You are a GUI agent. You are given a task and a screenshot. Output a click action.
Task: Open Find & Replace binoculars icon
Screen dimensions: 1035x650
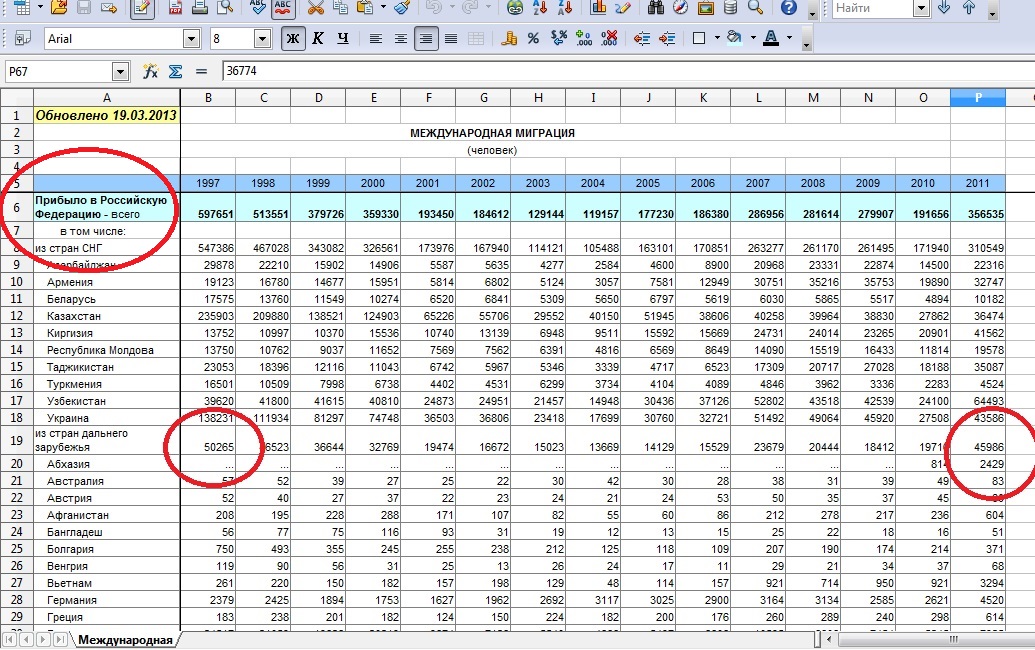[x=656, y=9]
